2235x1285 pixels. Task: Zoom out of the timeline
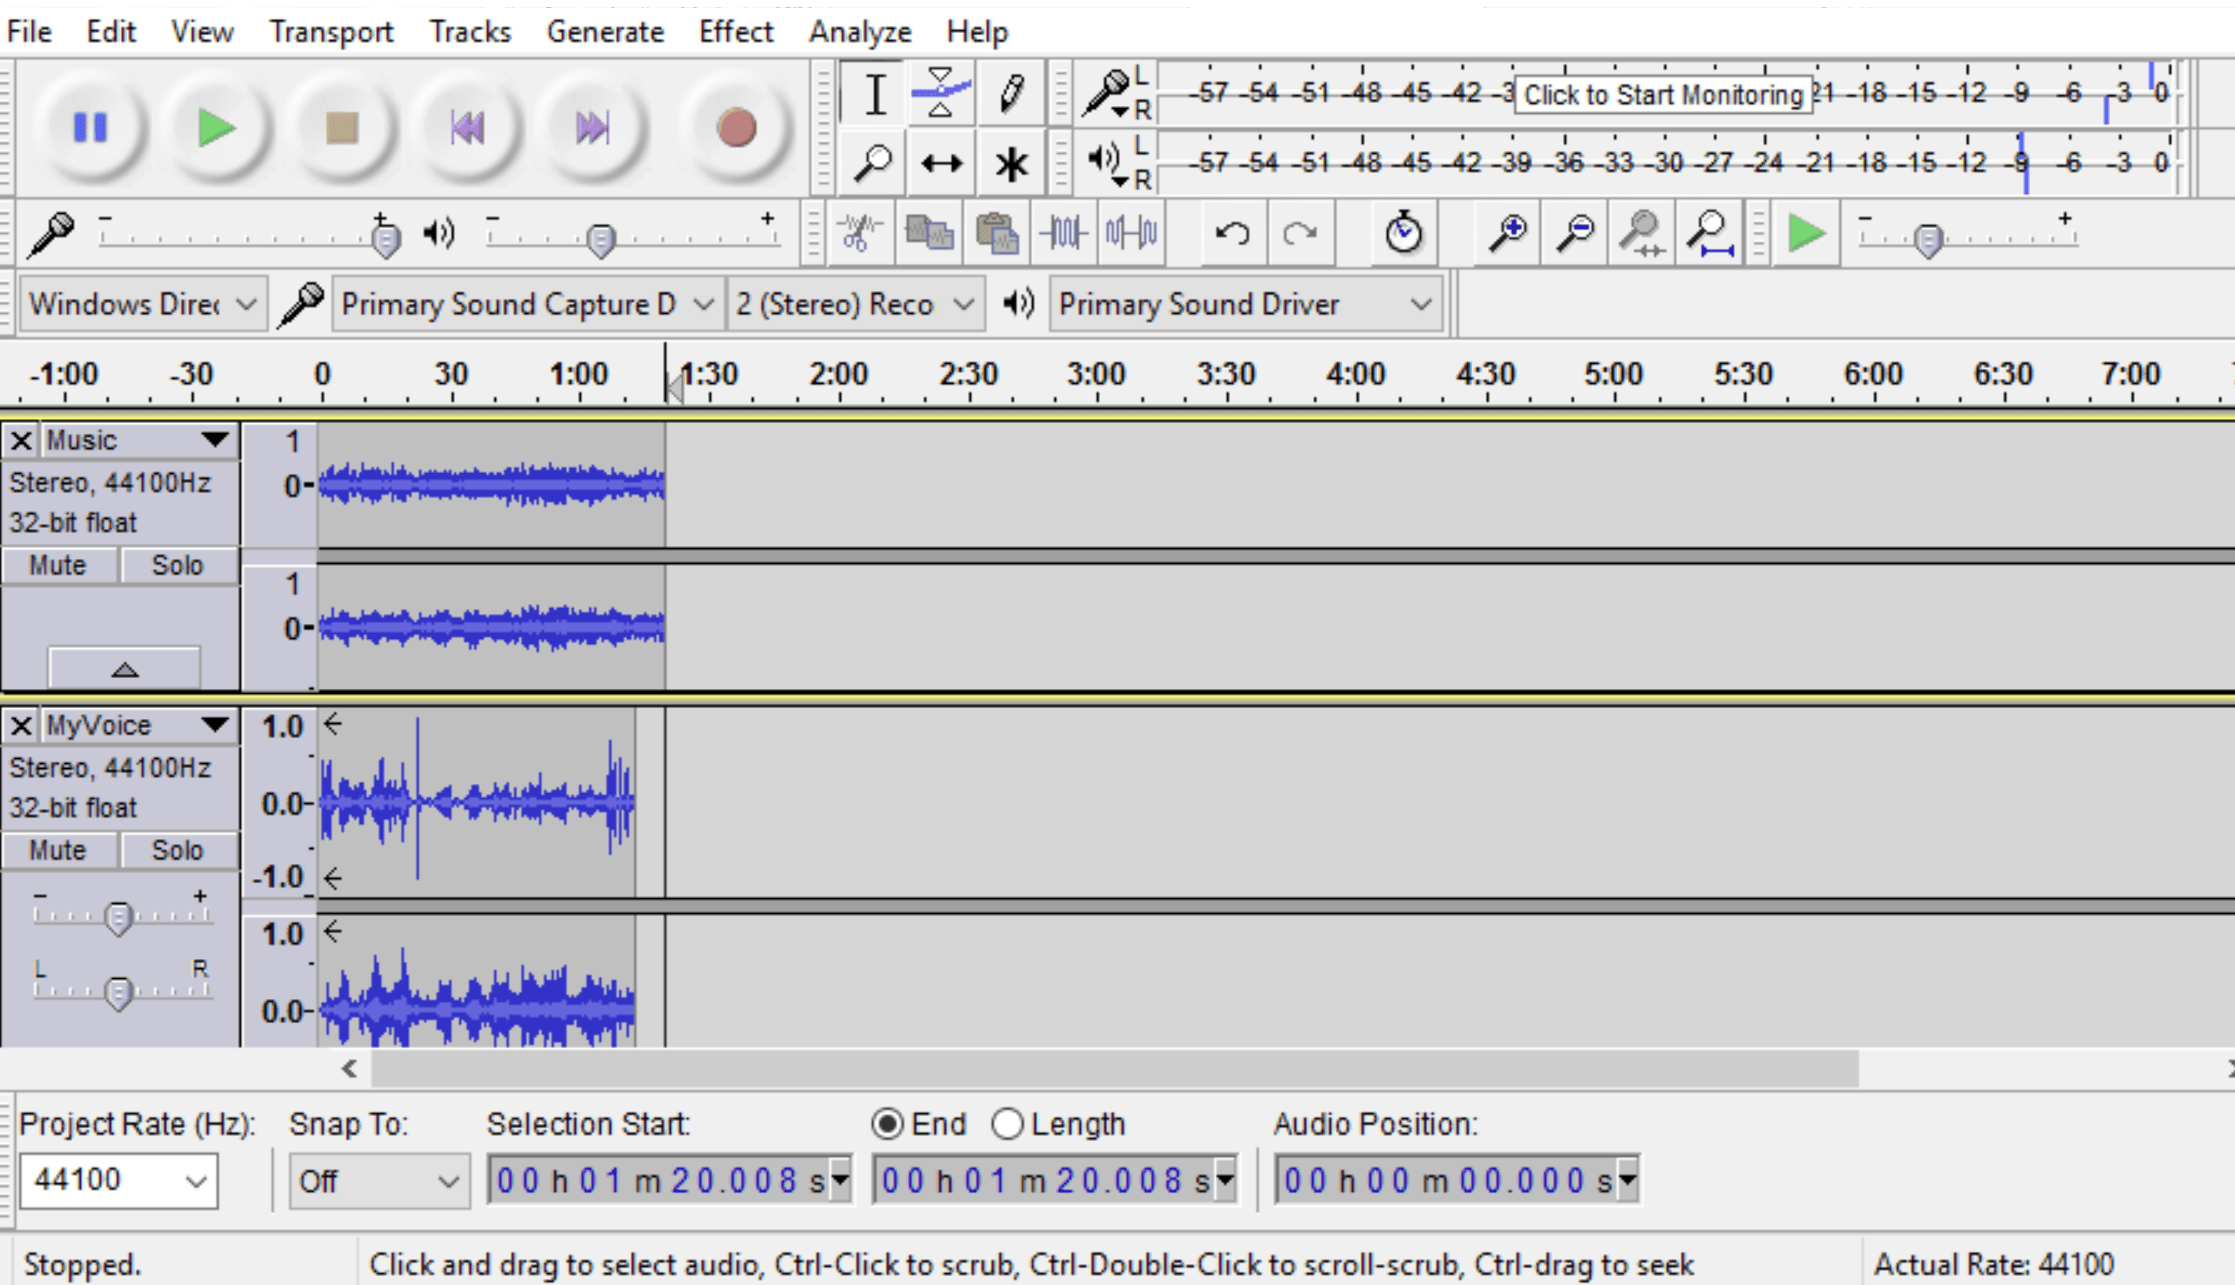[x=1575, y=234]
